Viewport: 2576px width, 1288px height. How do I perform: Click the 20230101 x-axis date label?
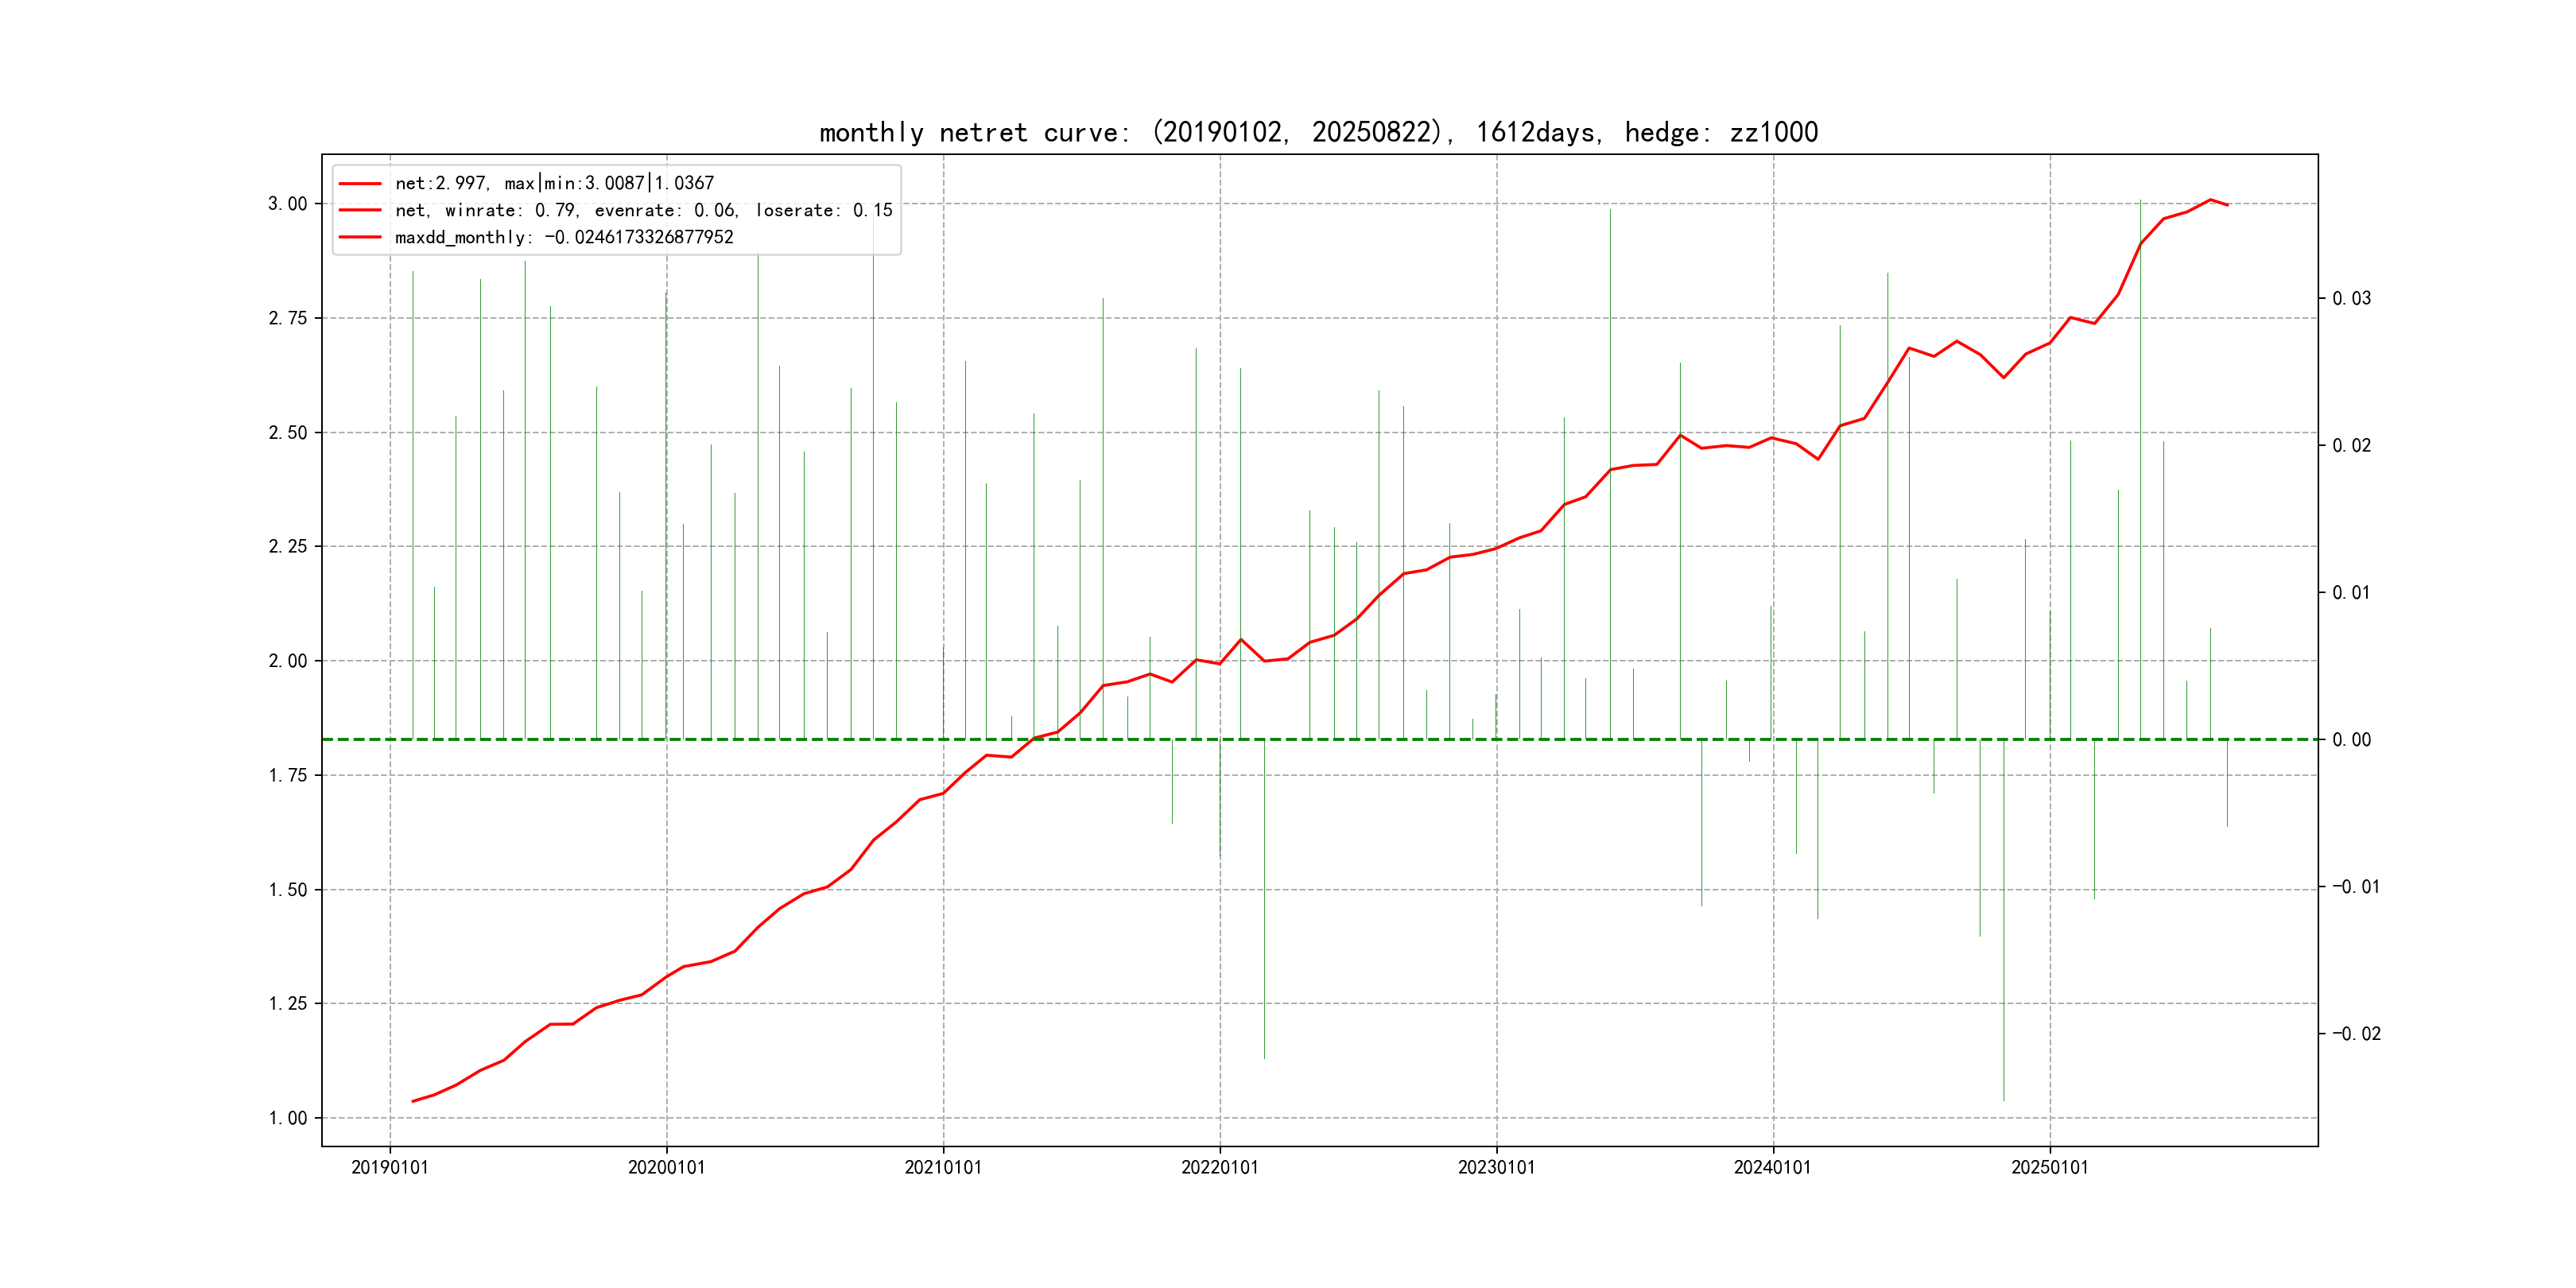pos(1496,1168)
